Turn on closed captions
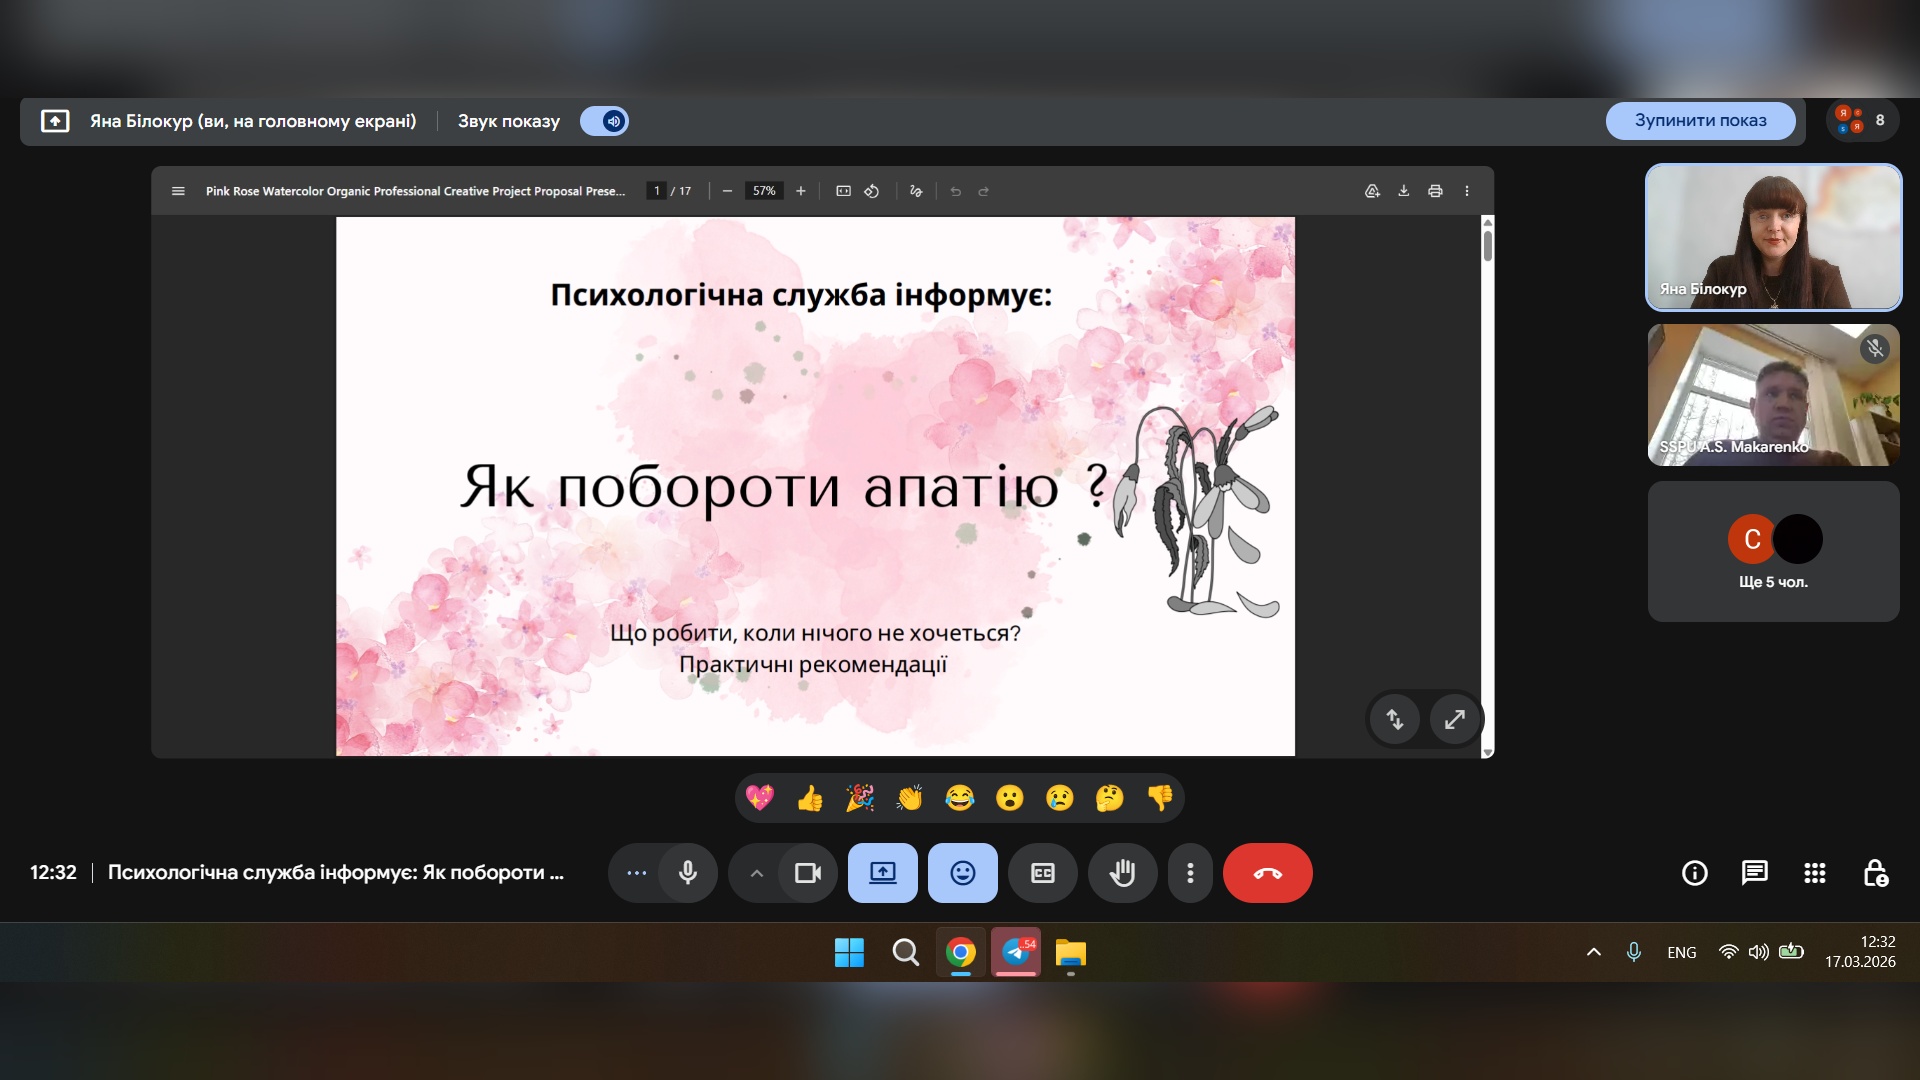This screenshot has height=1080, width=1920. (x=1042, y=873)
